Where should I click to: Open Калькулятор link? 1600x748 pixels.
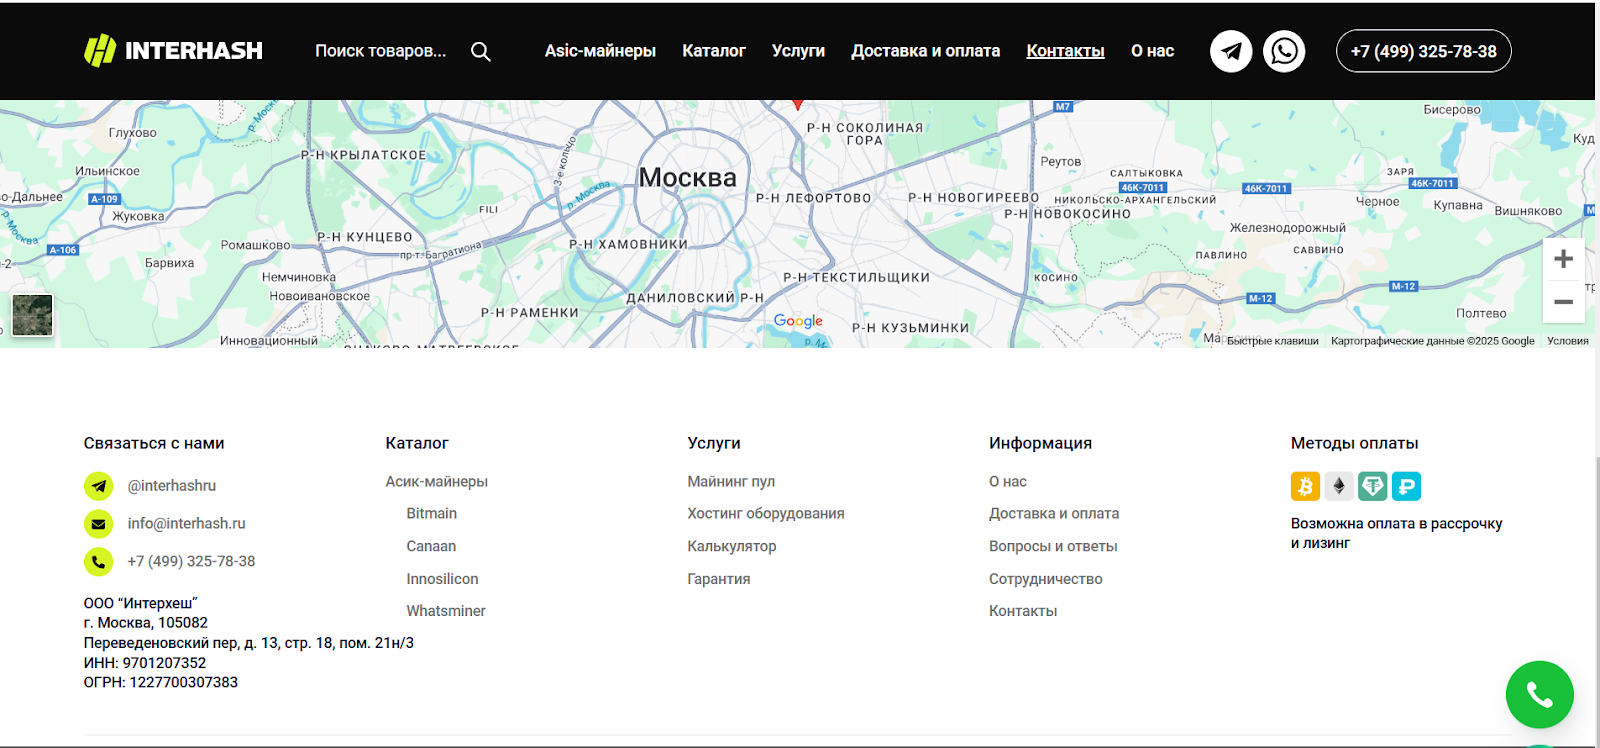[732, 547]
